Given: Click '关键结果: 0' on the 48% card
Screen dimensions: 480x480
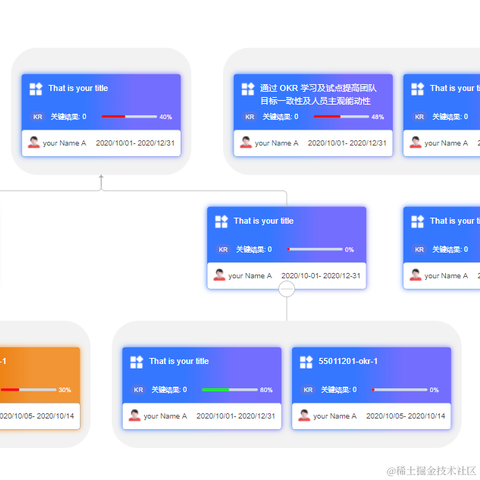Looking at the screenshot, I should pyautogui.click(x=280, y=117).
